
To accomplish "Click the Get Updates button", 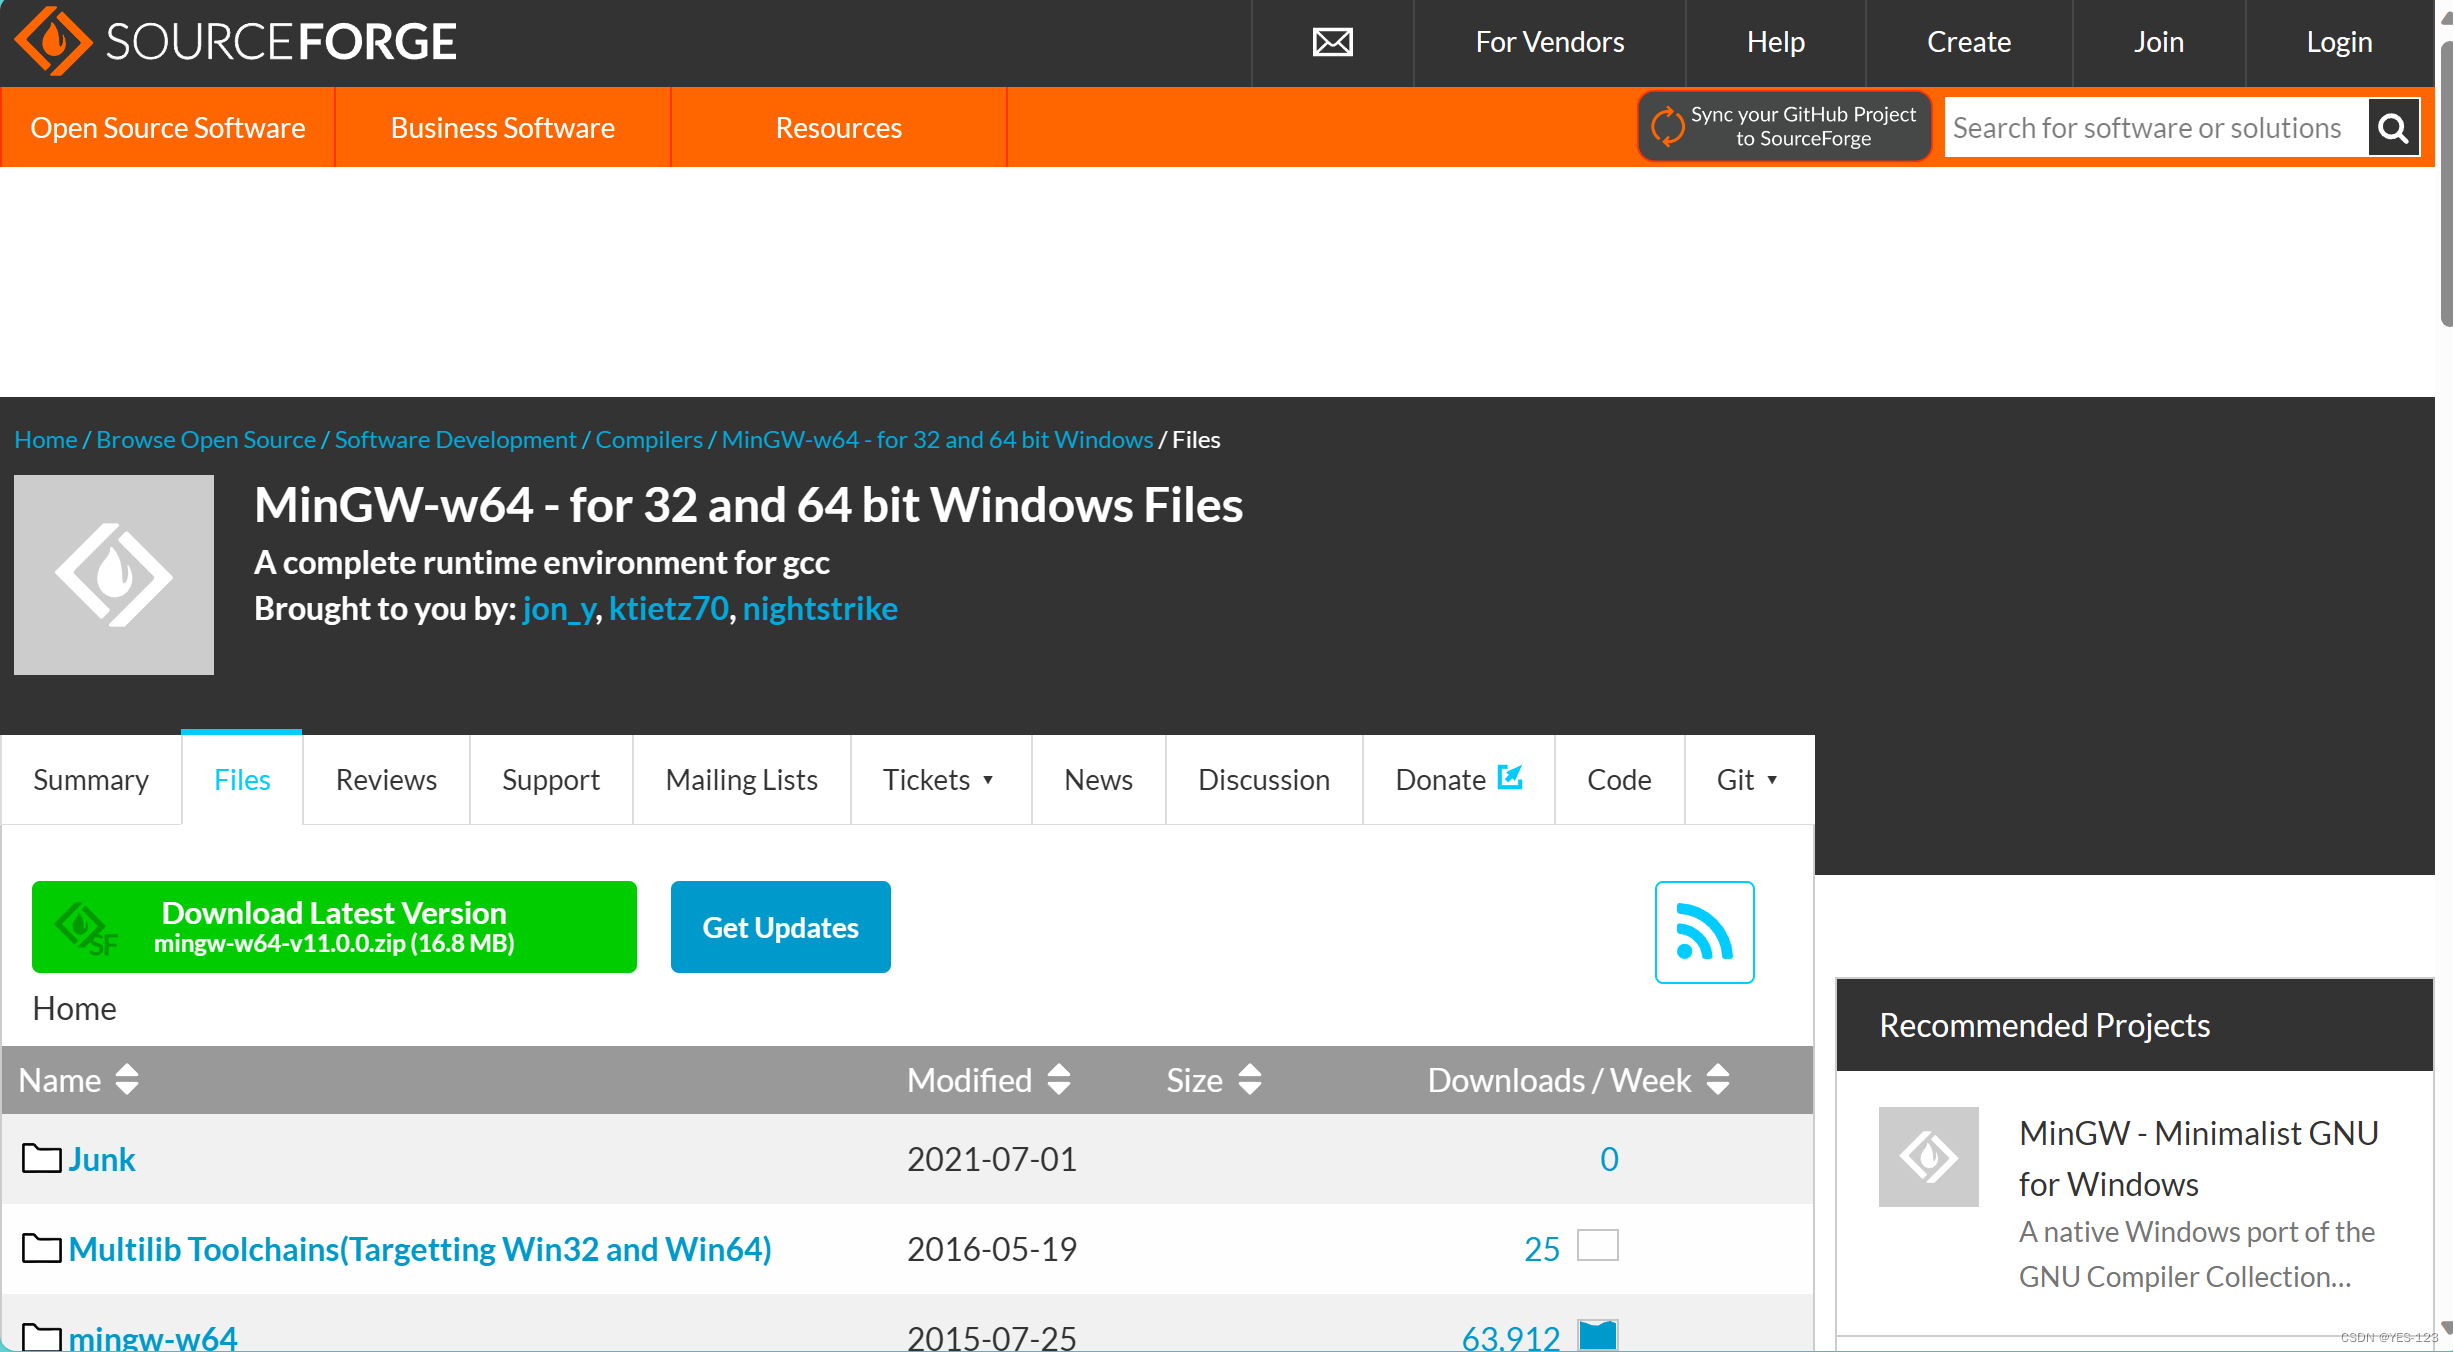I will (779, 927).
